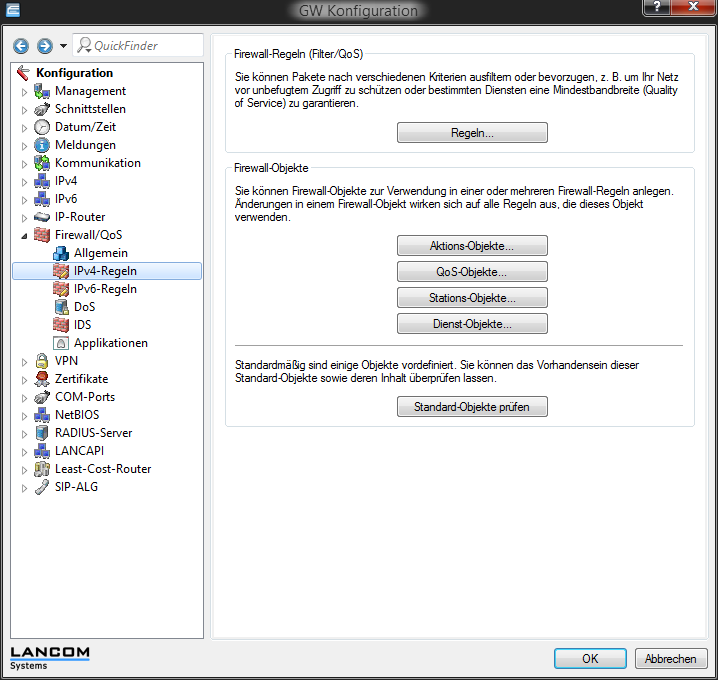This screenshot has height=680, width=718.
Task: Expand the Zertifikate tree node
Action: click(x=25, y=379)
